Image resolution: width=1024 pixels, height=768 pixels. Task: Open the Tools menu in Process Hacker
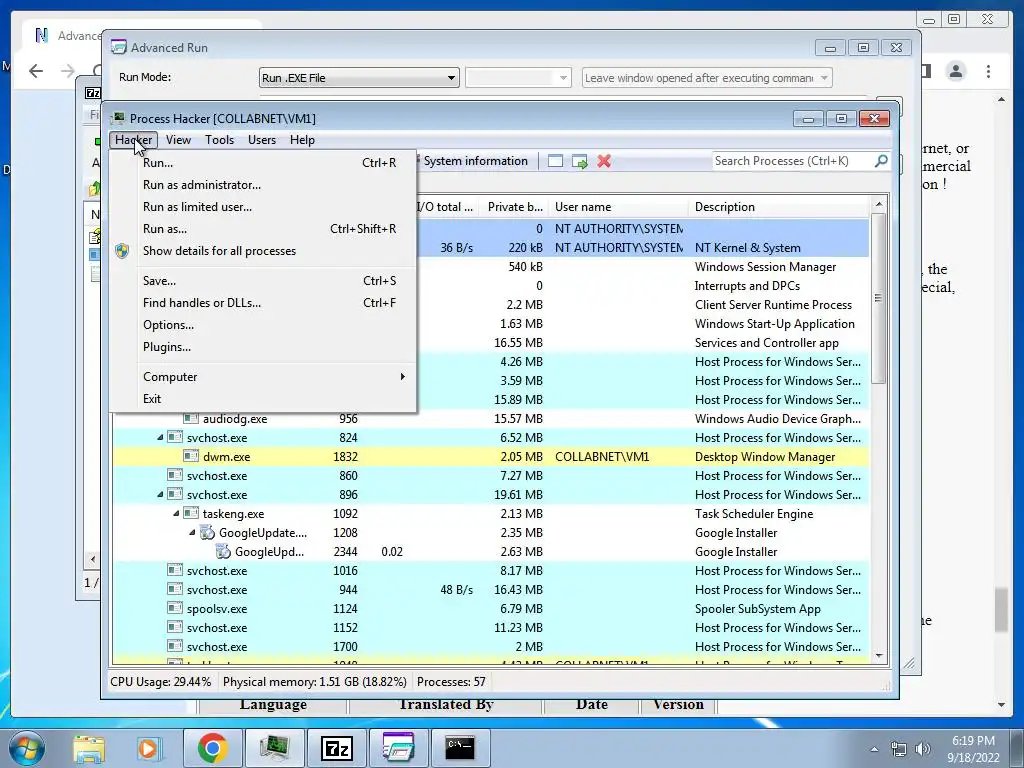coord(219,140)
